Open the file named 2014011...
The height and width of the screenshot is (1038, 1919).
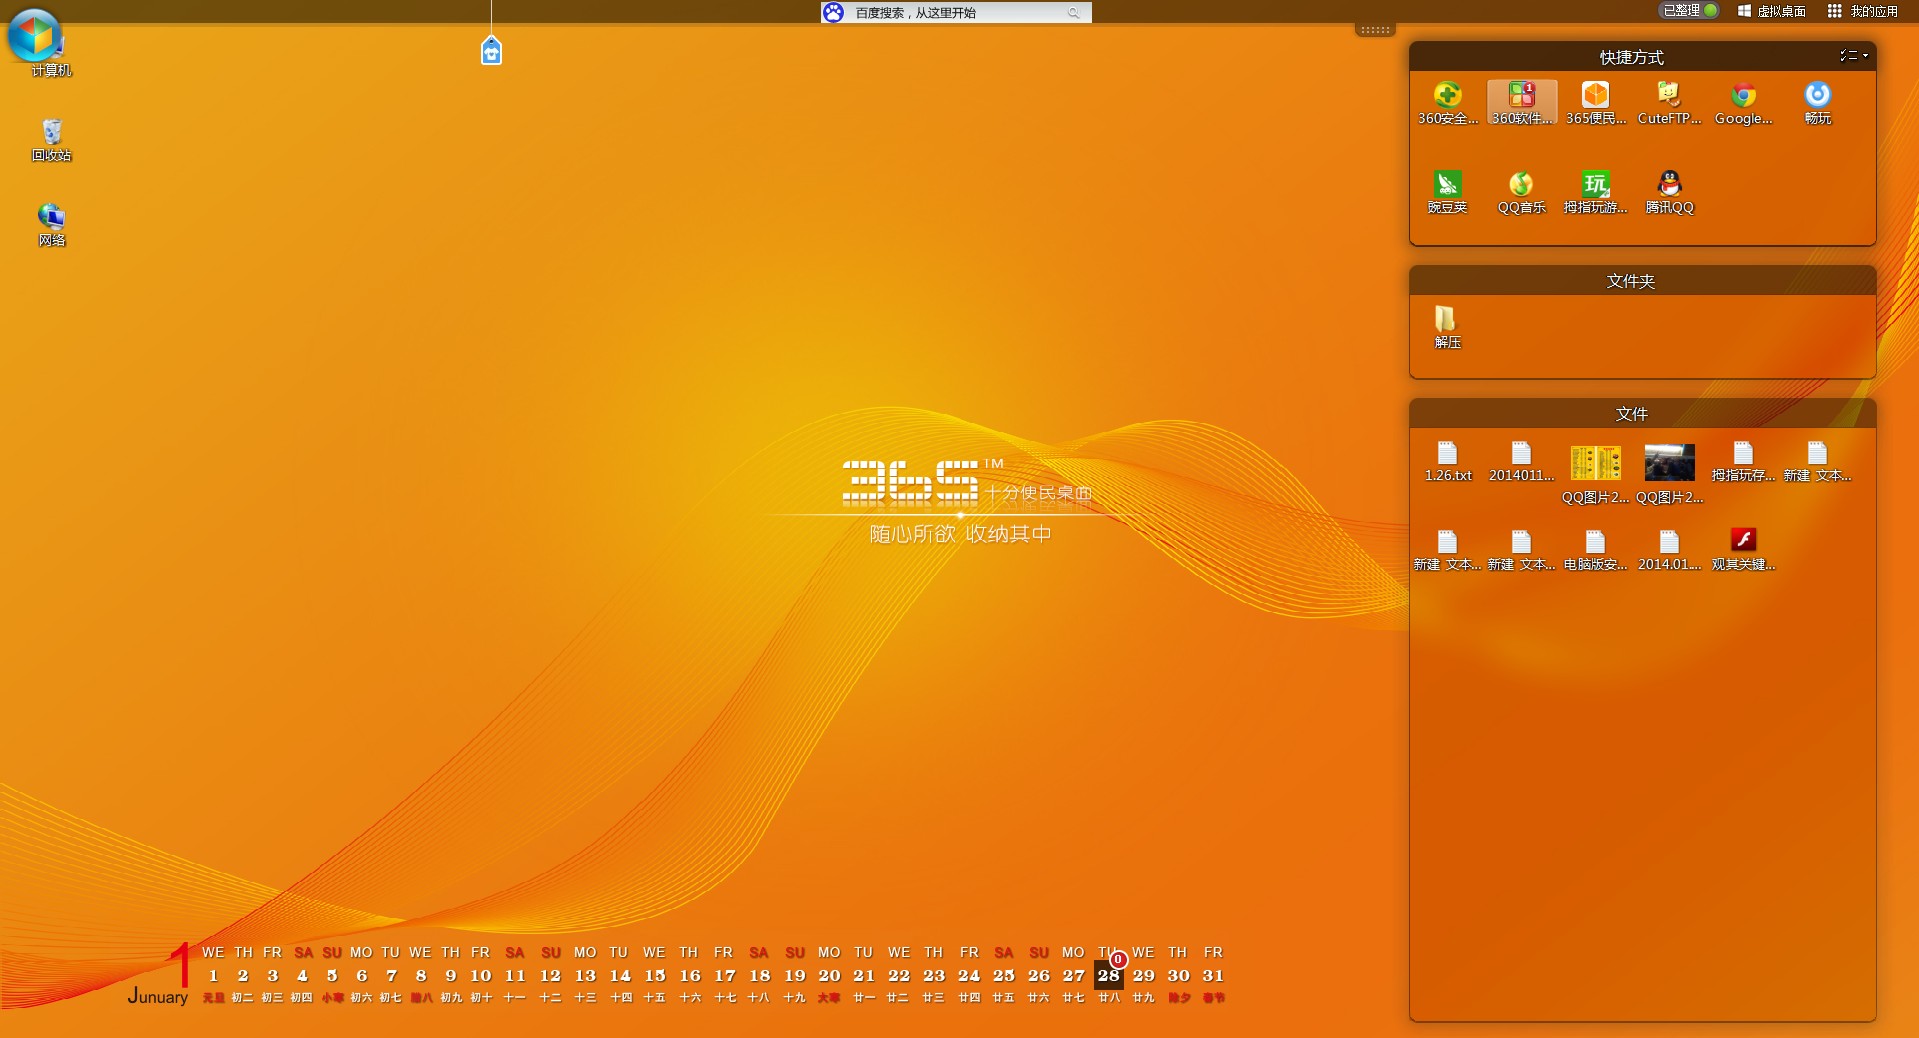[1521, 462]
